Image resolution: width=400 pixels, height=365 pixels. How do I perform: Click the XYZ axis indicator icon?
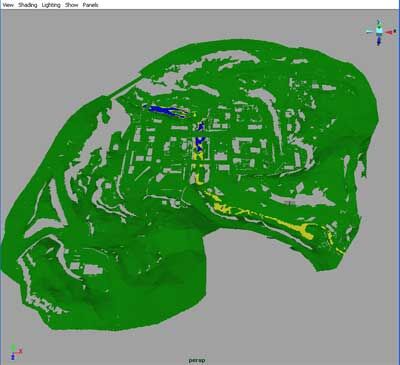(16, 352)
